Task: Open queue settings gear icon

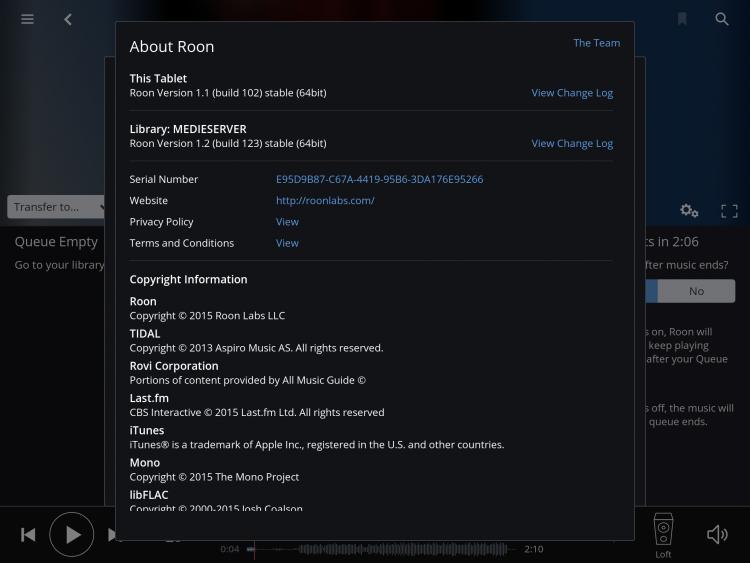Action: (689, 210)
